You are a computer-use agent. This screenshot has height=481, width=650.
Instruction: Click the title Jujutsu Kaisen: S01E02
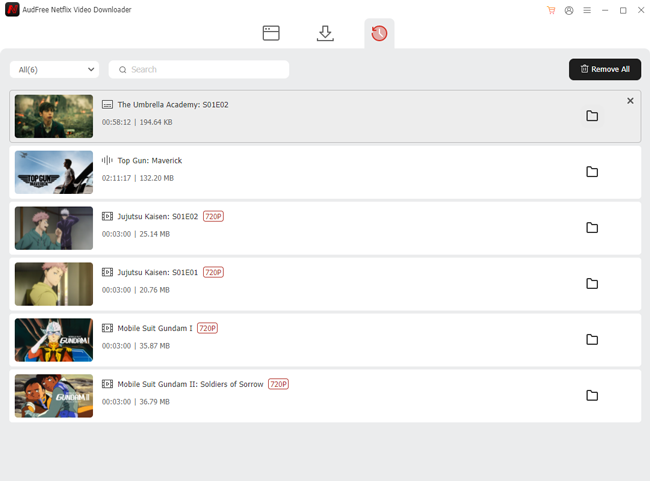[x=158, y=217]
